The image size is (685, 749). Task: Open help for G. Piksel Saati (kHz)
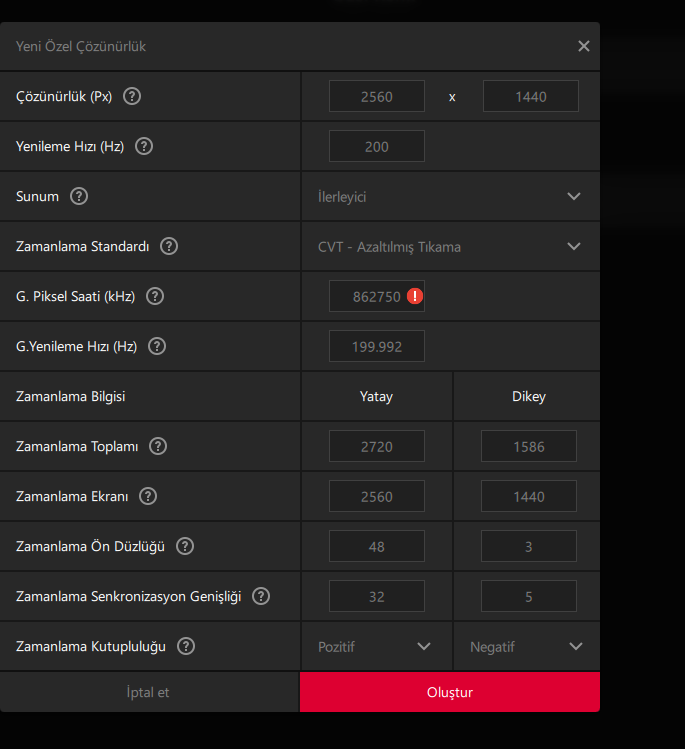pos(155,296)
